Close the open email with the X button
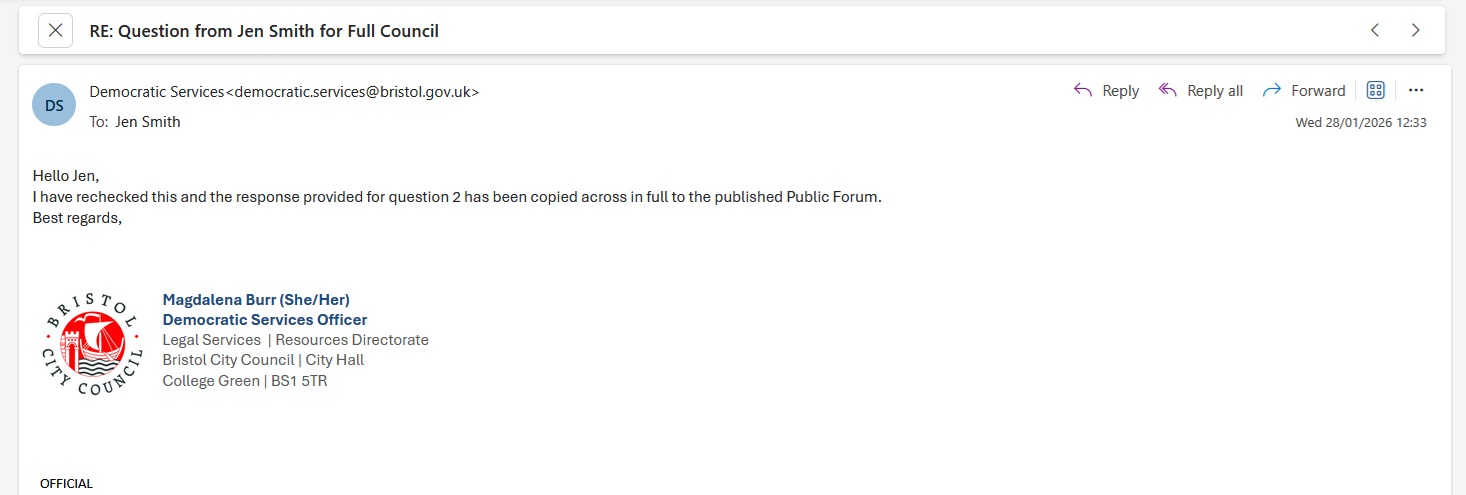The image size is (1466, 495). (55, 30)
